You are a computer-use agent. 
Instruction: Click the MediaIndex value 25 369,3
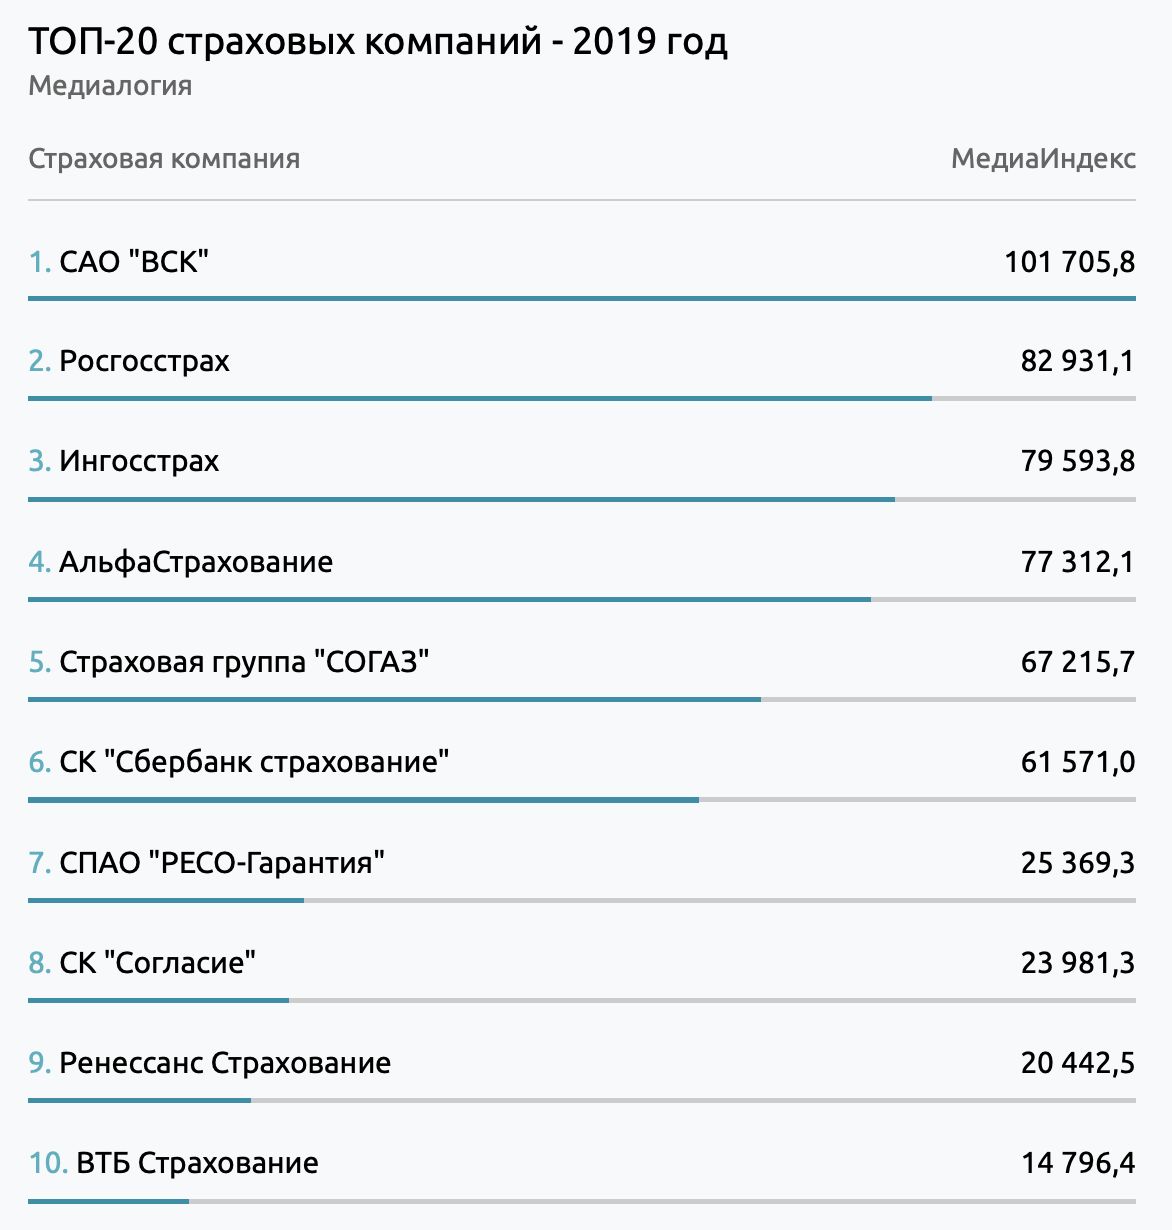(x=1078, y=862)
